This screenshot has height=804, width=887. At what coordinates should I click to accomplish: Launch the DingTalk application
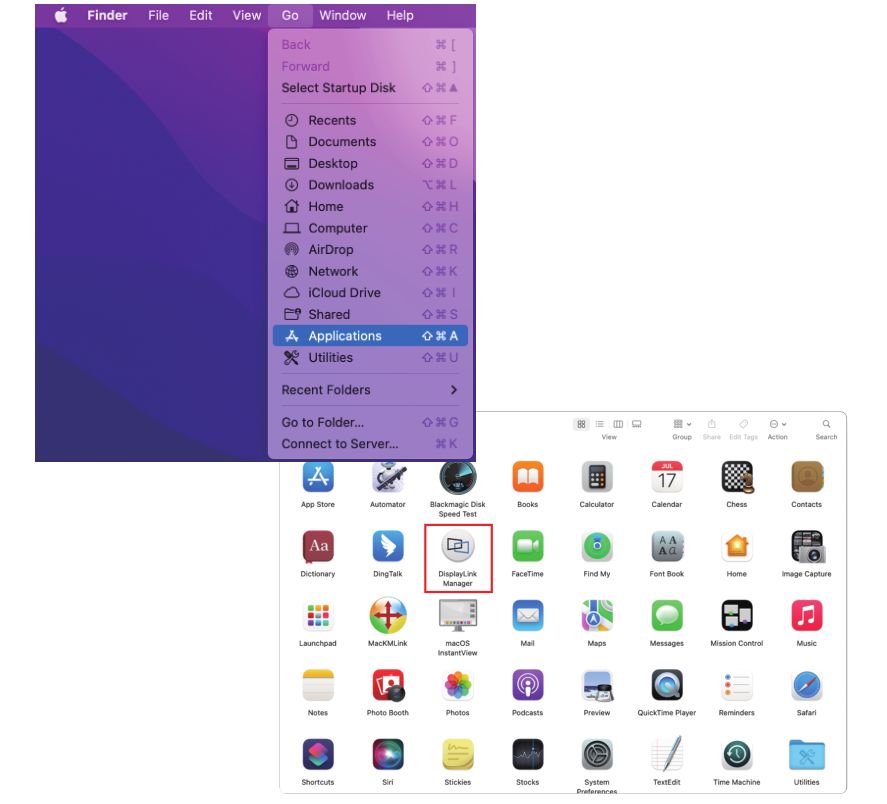pyautogui.click(x=388, y=546)
